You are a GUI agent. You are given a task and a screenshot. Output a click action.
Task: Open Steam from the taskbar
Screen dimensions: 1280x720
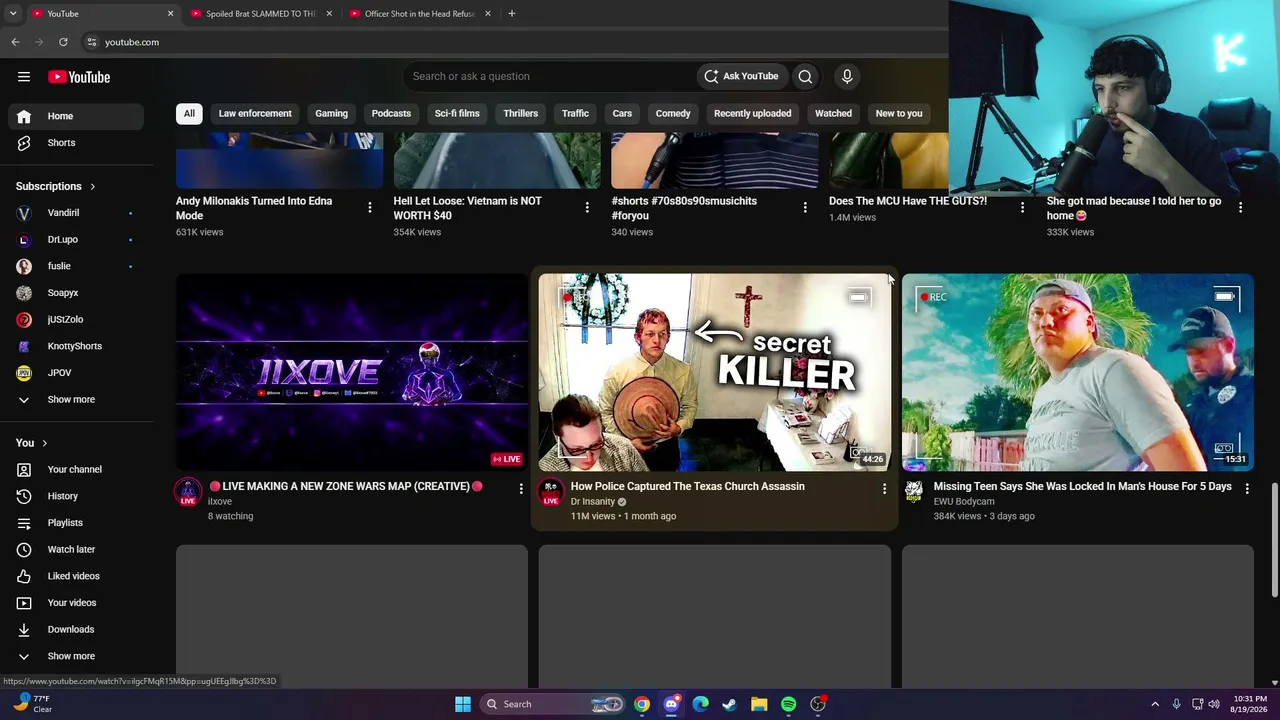730,704
